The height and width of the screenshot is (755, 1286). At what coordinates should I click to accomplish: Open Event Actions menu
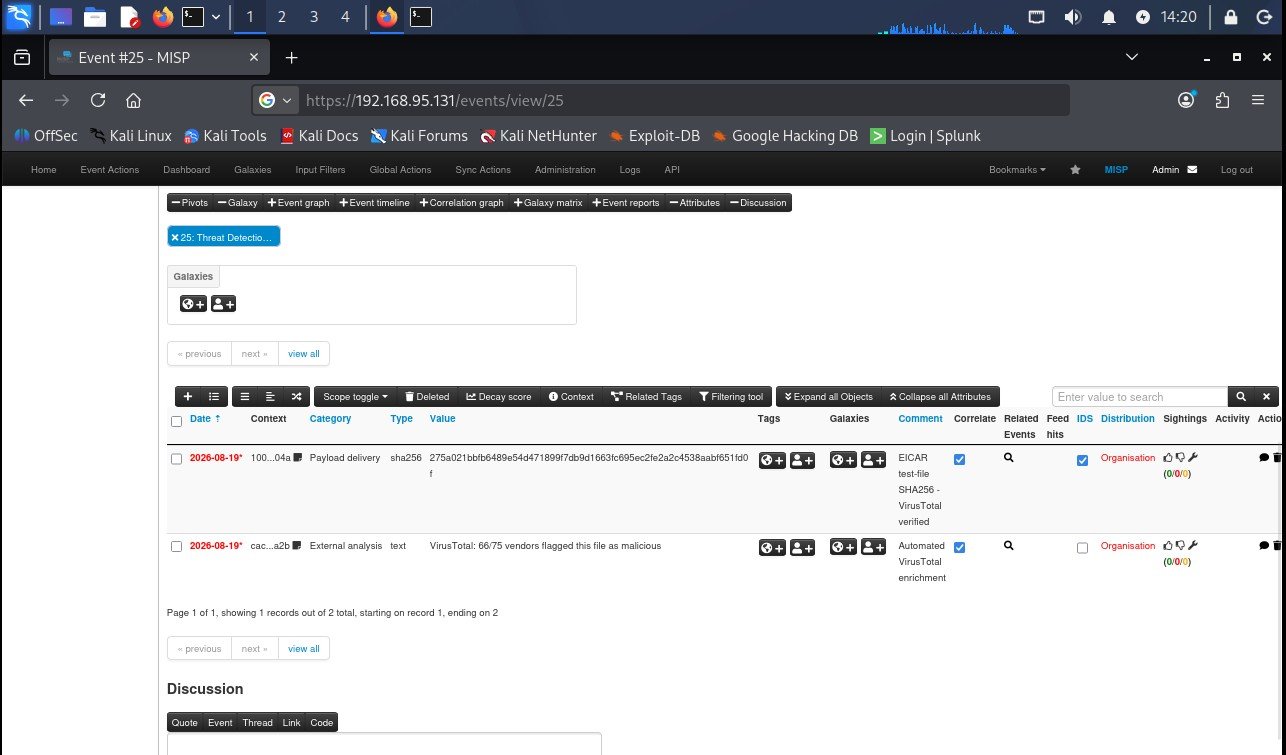tap(110, 170)
